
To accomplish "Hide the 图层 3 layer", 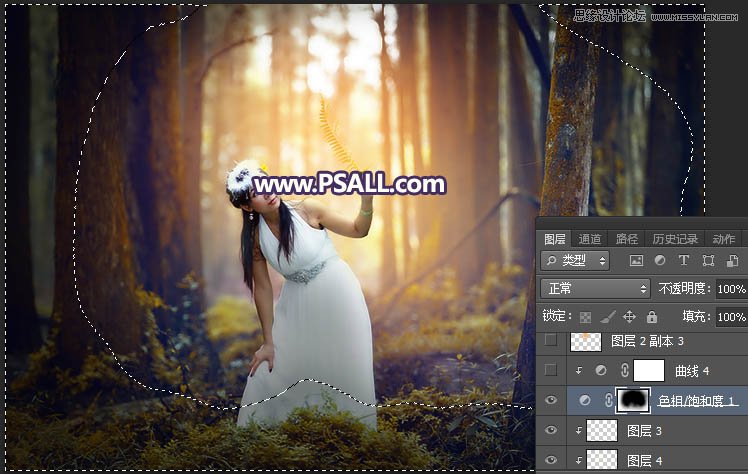I will (x=551, y=430).
